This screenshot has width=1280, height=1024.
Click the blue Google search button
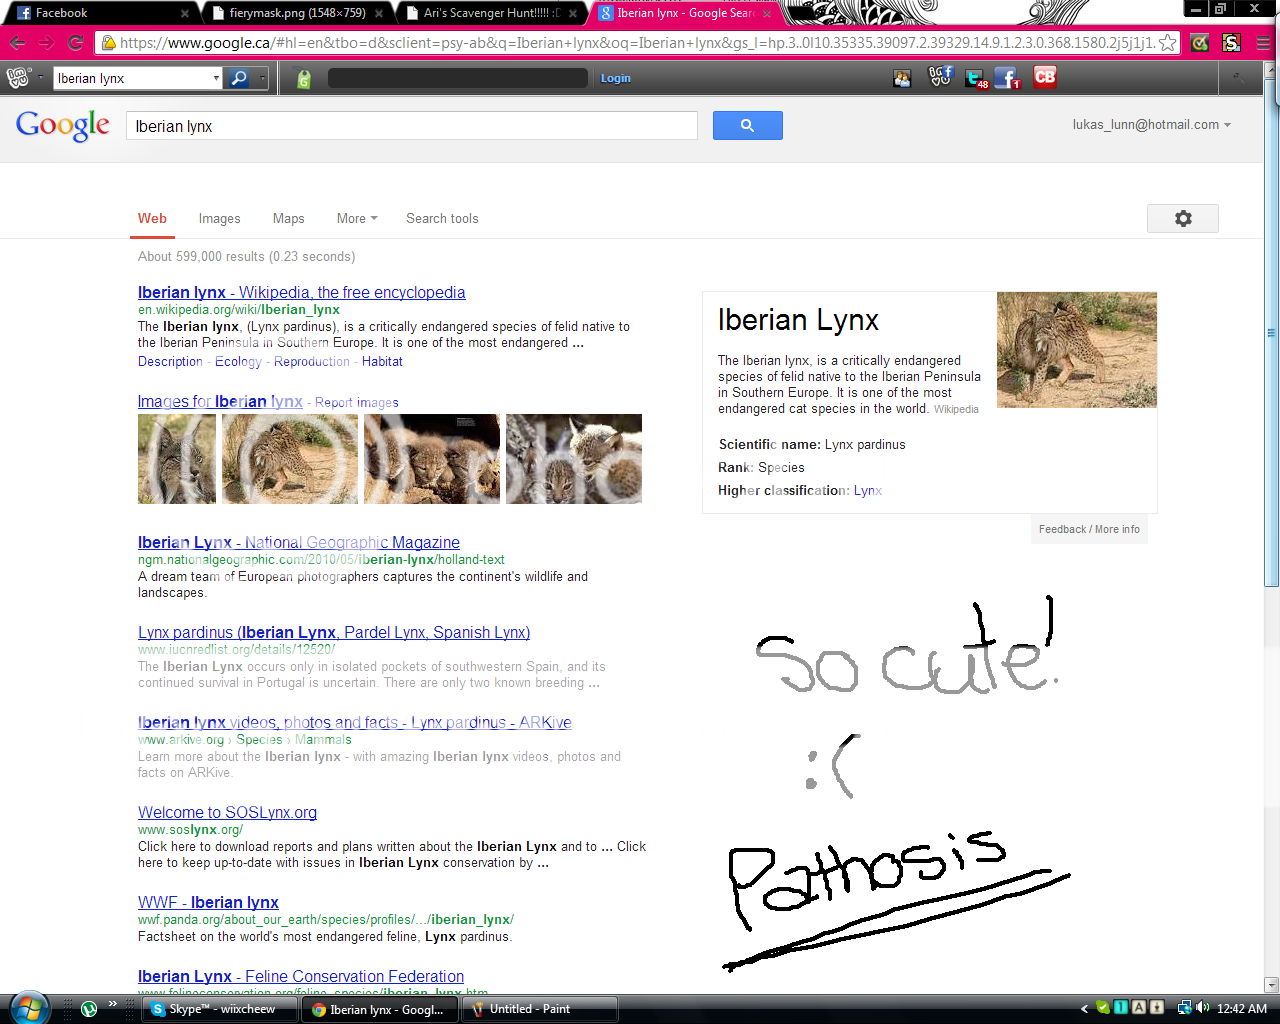pos(747,125)
